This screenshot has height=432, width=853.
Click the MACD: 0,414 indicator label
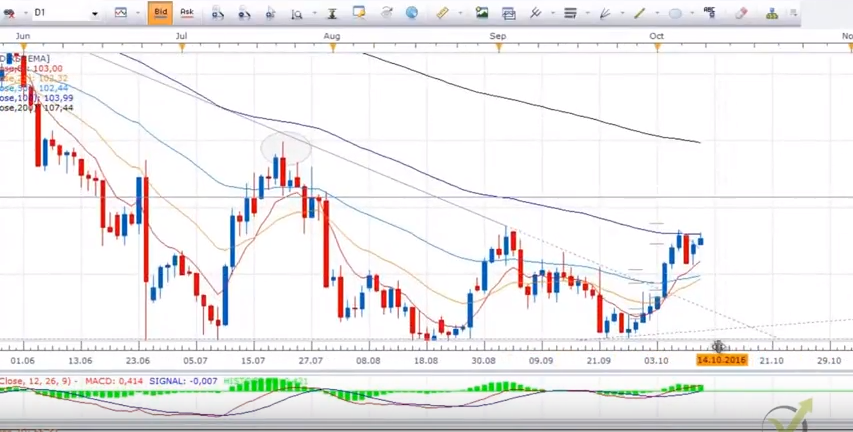[114, 381]
